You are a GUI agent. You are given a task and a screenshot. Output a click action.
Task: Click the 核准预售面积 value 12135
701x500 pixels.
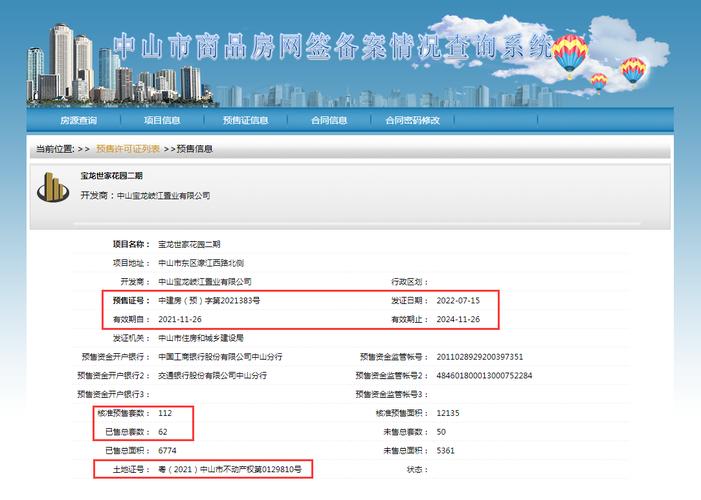(448, 413)
